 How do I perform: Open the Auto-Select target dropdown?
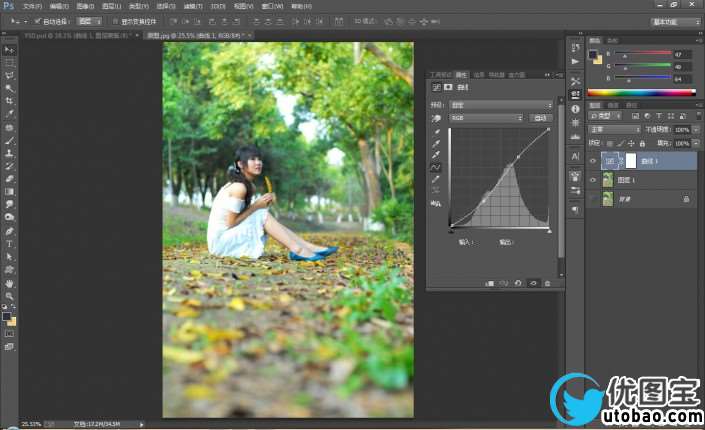click(x=89, y=21)
